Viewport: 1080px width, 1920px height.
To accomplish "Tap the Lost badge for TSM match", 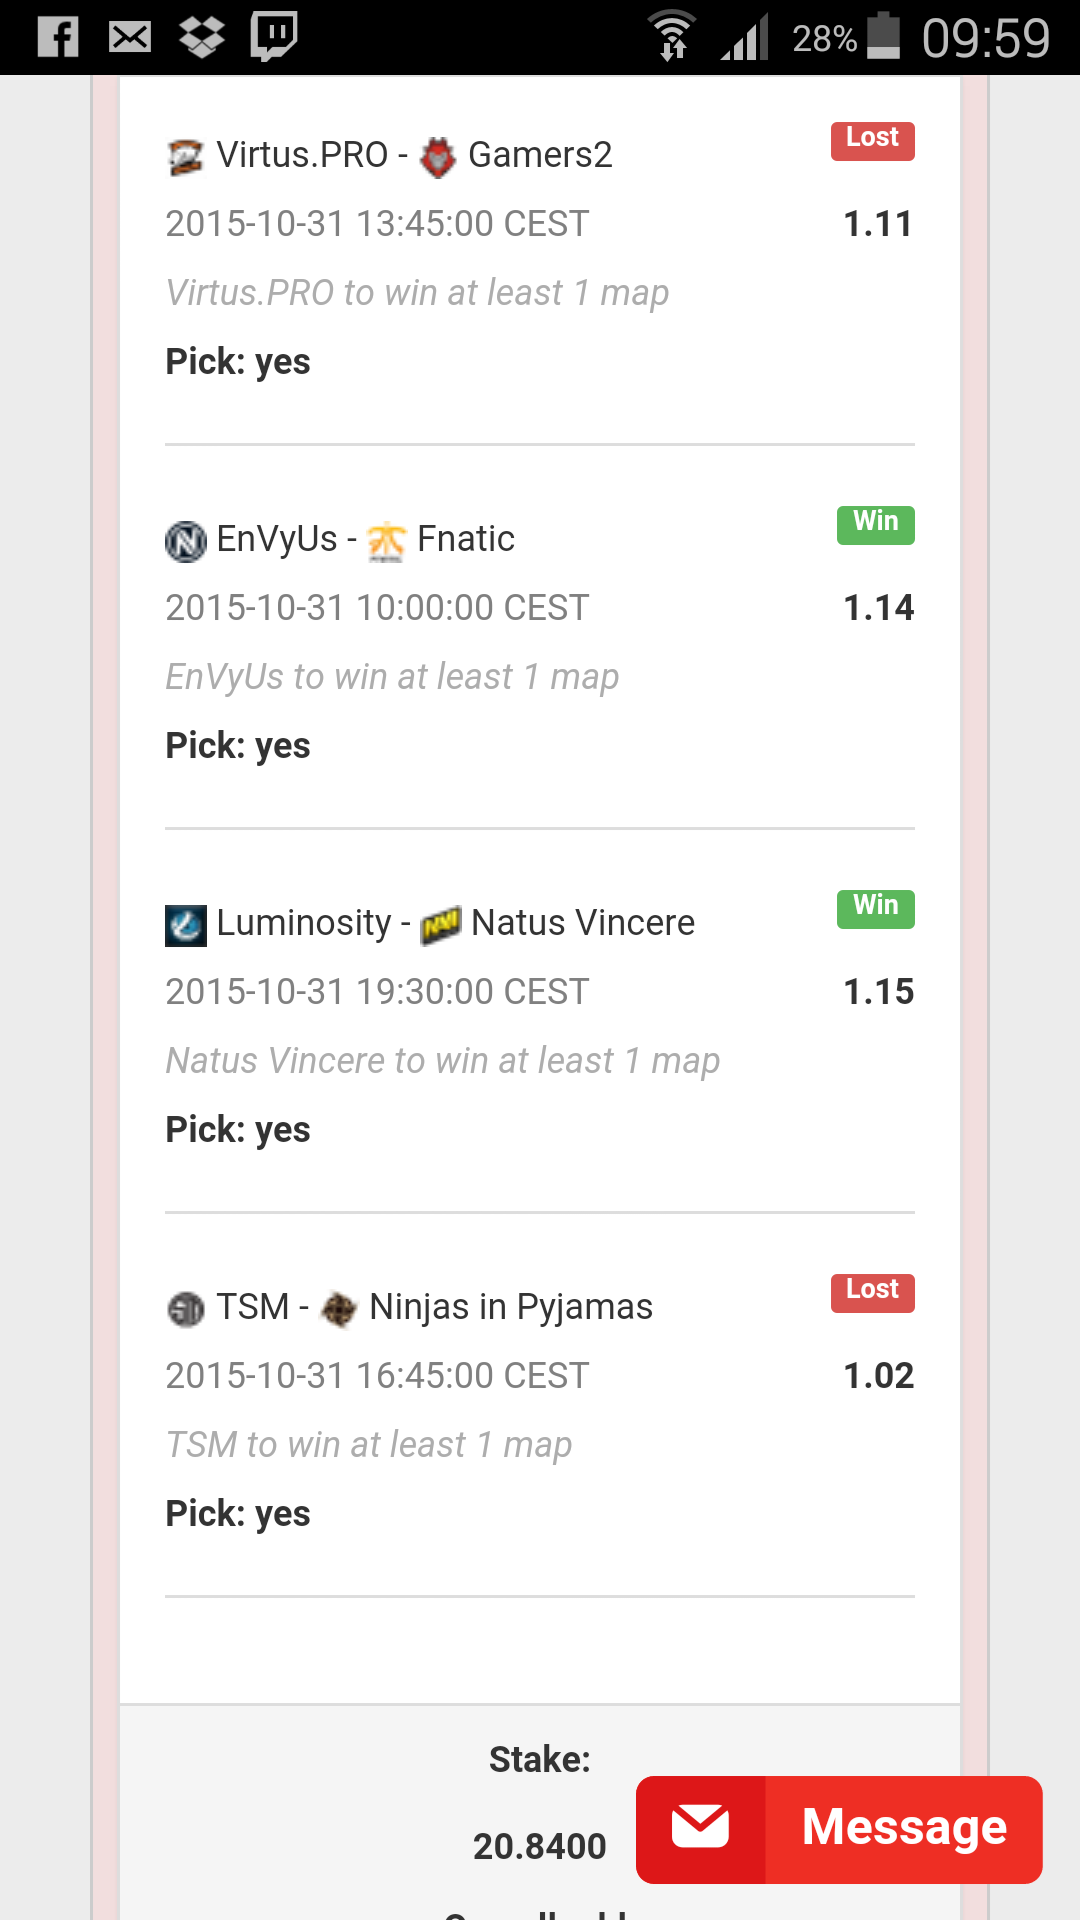I will click(873, 1292).
